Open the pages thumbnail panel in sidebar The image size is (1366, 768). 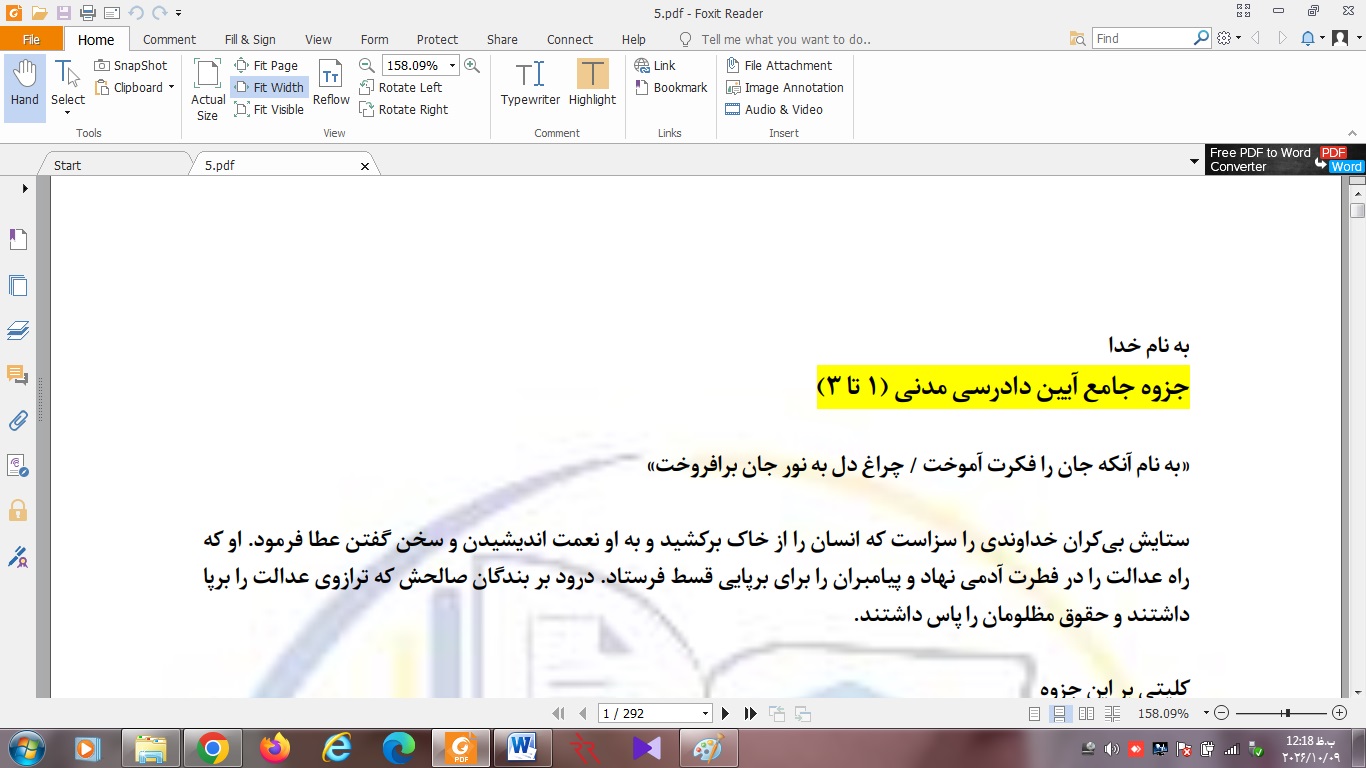pyautogui.click(x=18, y=285)
